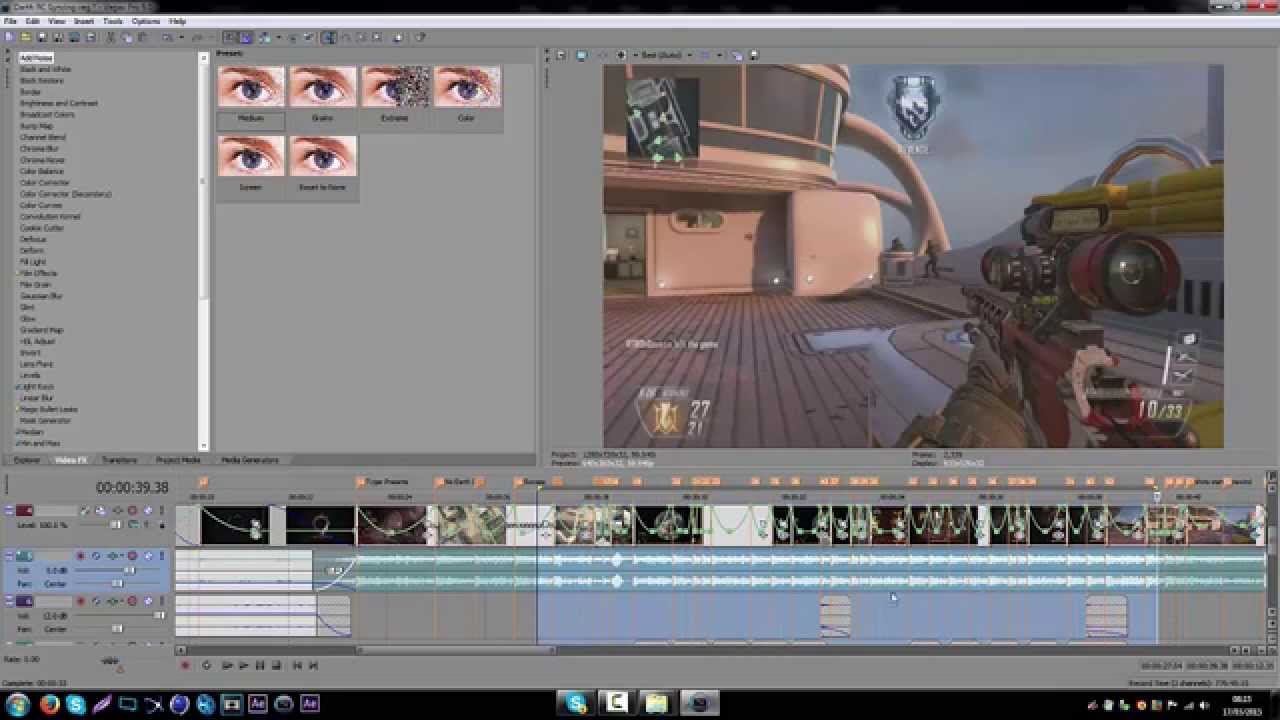The height and width of the screenshot is (720, 1280).
Task: Open the Edit menu
Action: click(x=33, y=21)
